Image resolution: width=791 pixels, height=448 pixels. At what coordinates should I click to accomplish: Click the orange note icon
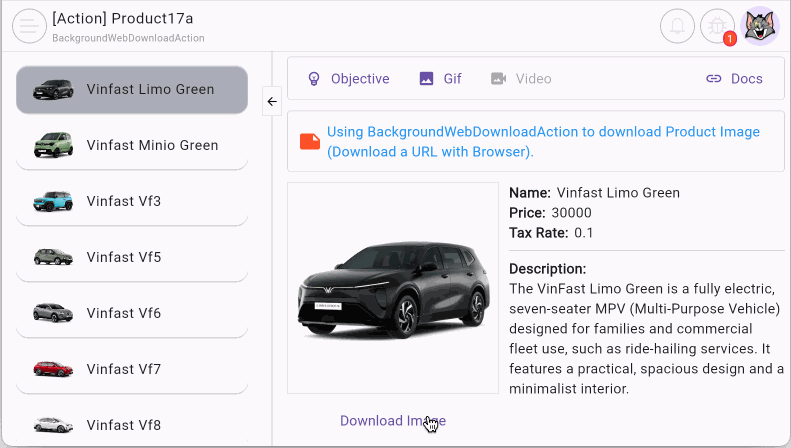(x=310, y=142)
